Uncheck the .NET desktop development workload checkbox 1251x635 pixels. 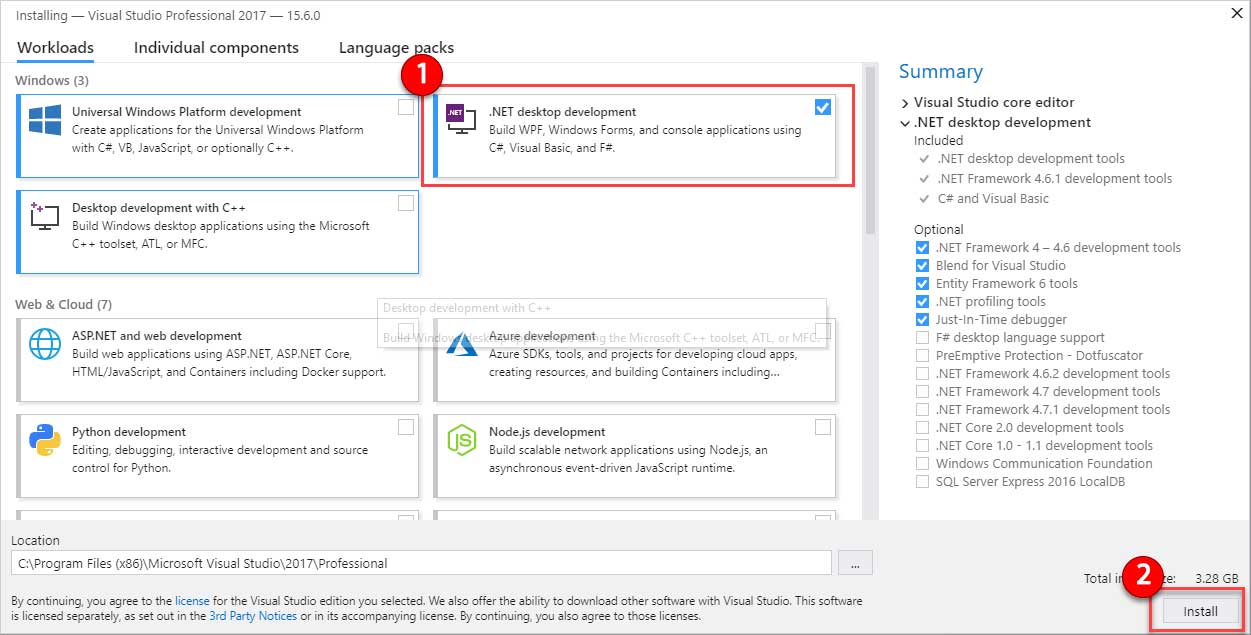823,107
